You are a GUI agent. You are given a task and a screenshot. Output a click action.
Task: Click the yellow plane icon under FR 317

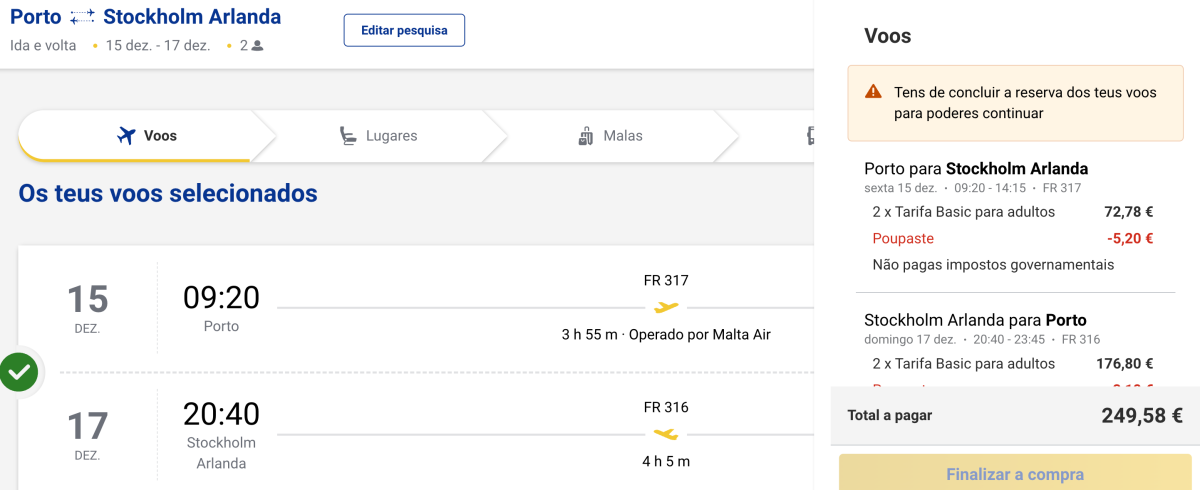(x=666, y=307)
